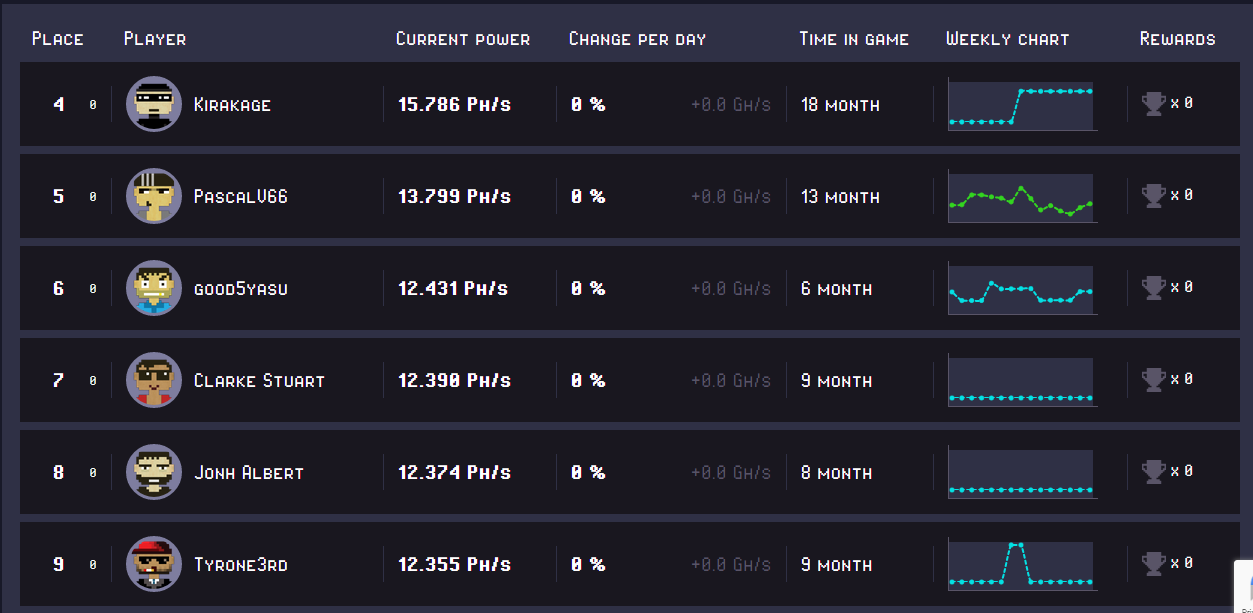1253x613 pixels.
Task: Click the trophy icon in Tyrone3rd's row
Action: point(1154,563)
